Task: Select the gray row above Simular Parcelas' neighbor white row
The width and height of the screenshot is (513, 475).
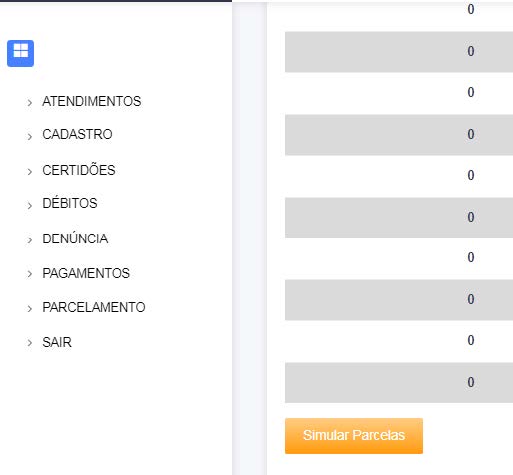Action: pos(399,300)
